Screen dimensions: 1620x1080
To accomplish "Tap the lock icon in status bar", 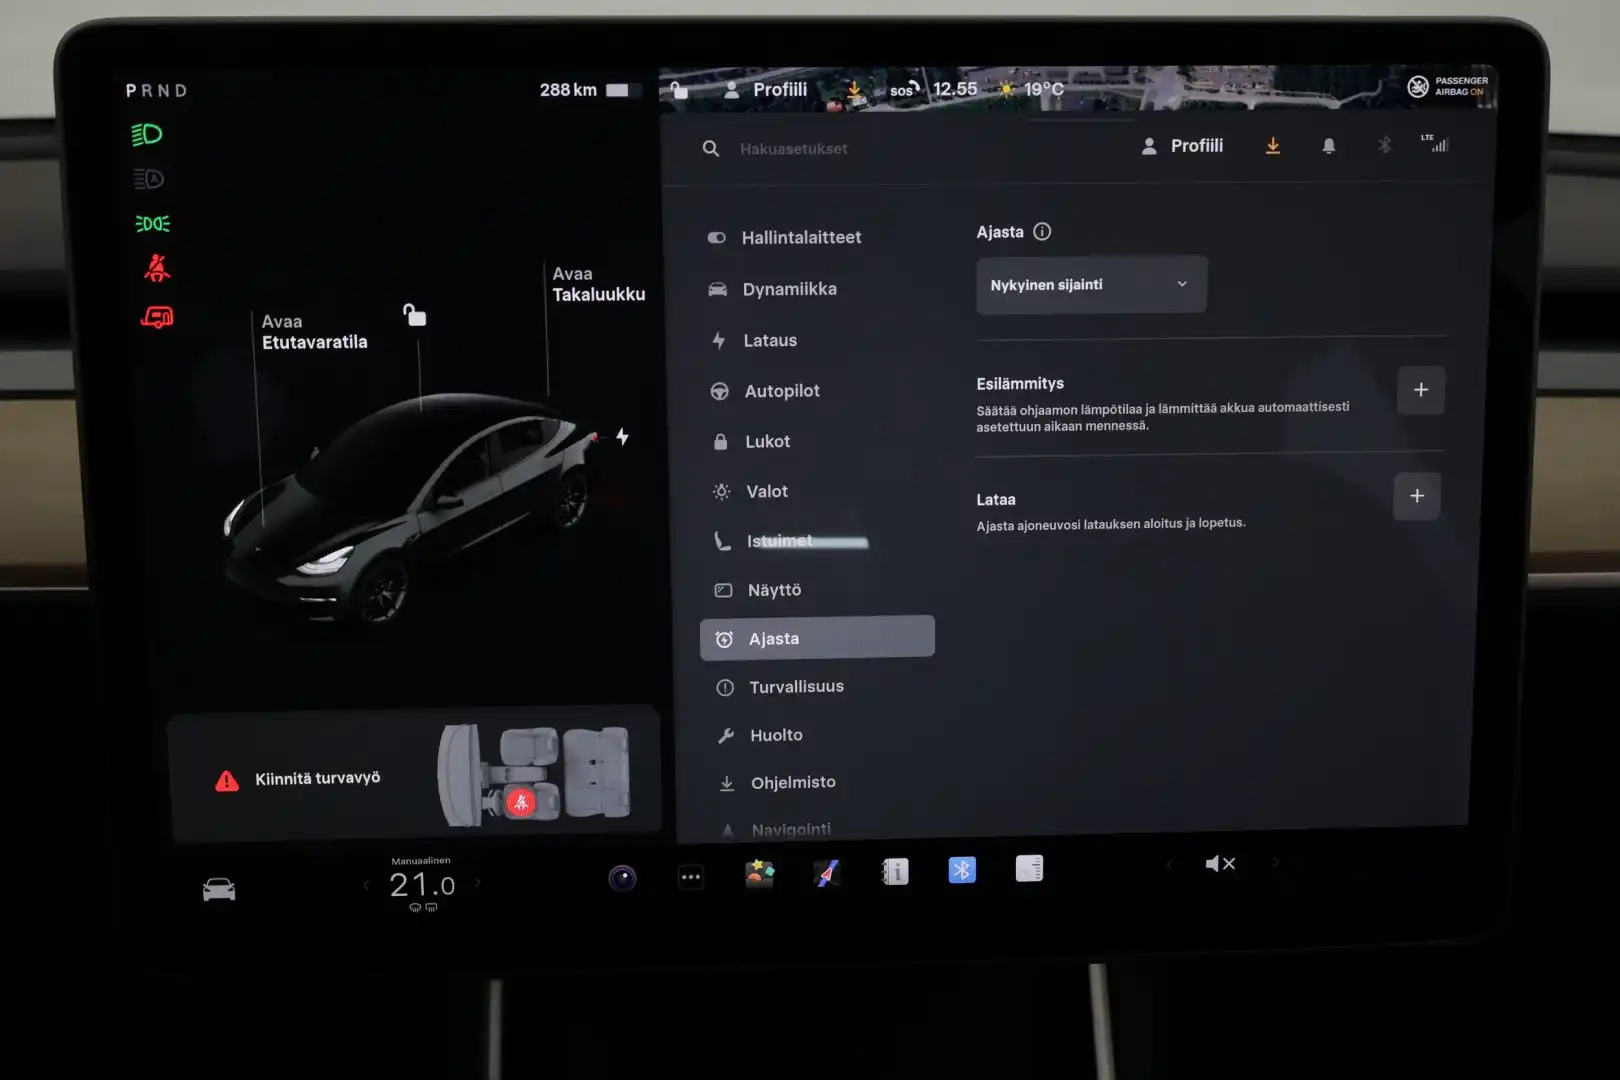I will tap(679, 90).
